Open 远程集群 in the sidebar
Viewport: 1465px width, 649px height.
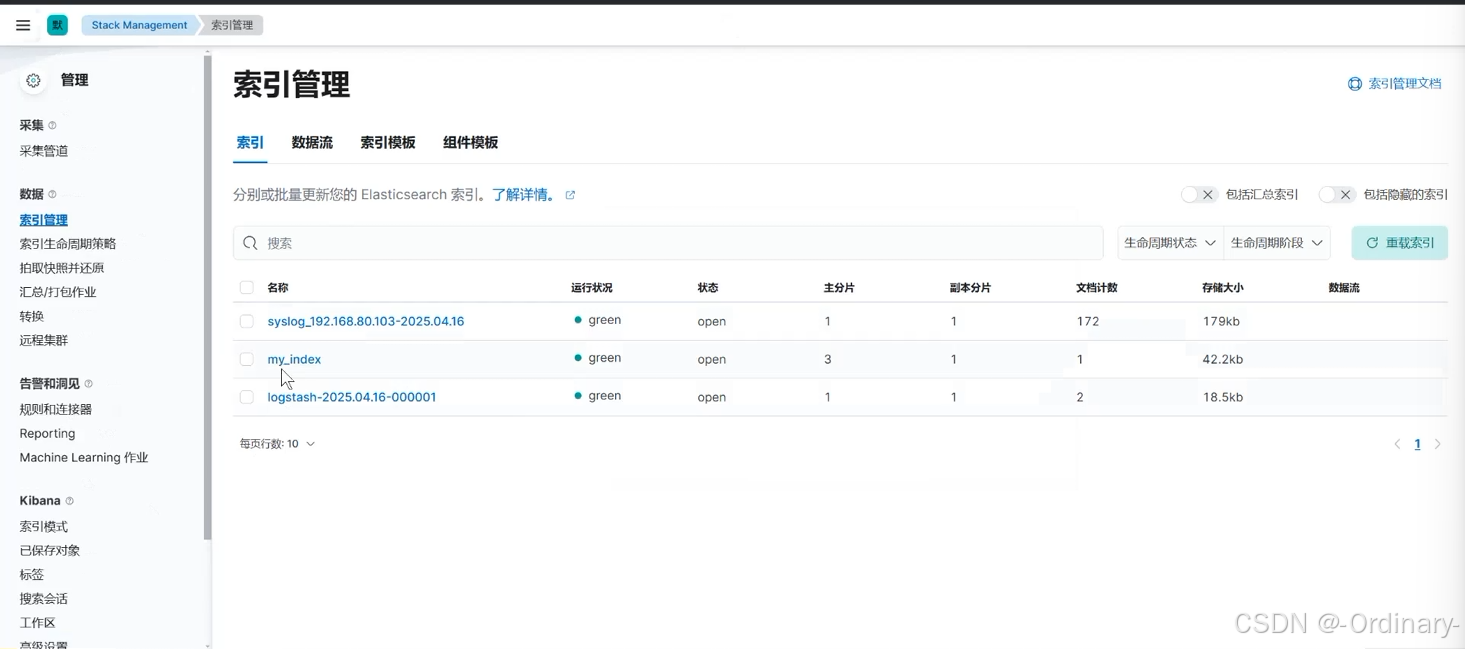pyautogui.click(x=44, y=340)
